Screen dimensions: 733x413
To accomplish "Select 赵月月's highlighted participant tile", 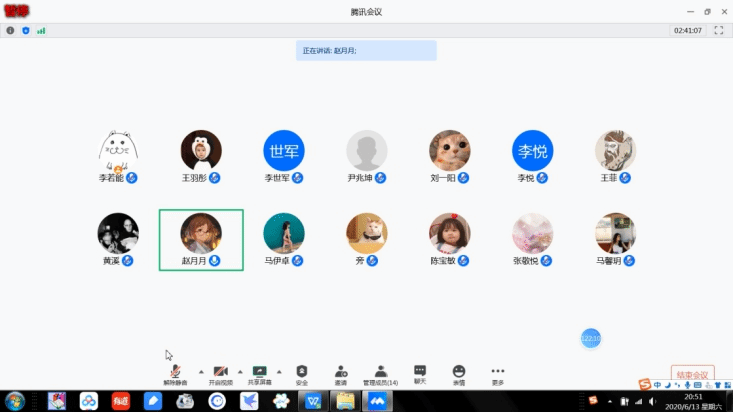I will (201, 240).
